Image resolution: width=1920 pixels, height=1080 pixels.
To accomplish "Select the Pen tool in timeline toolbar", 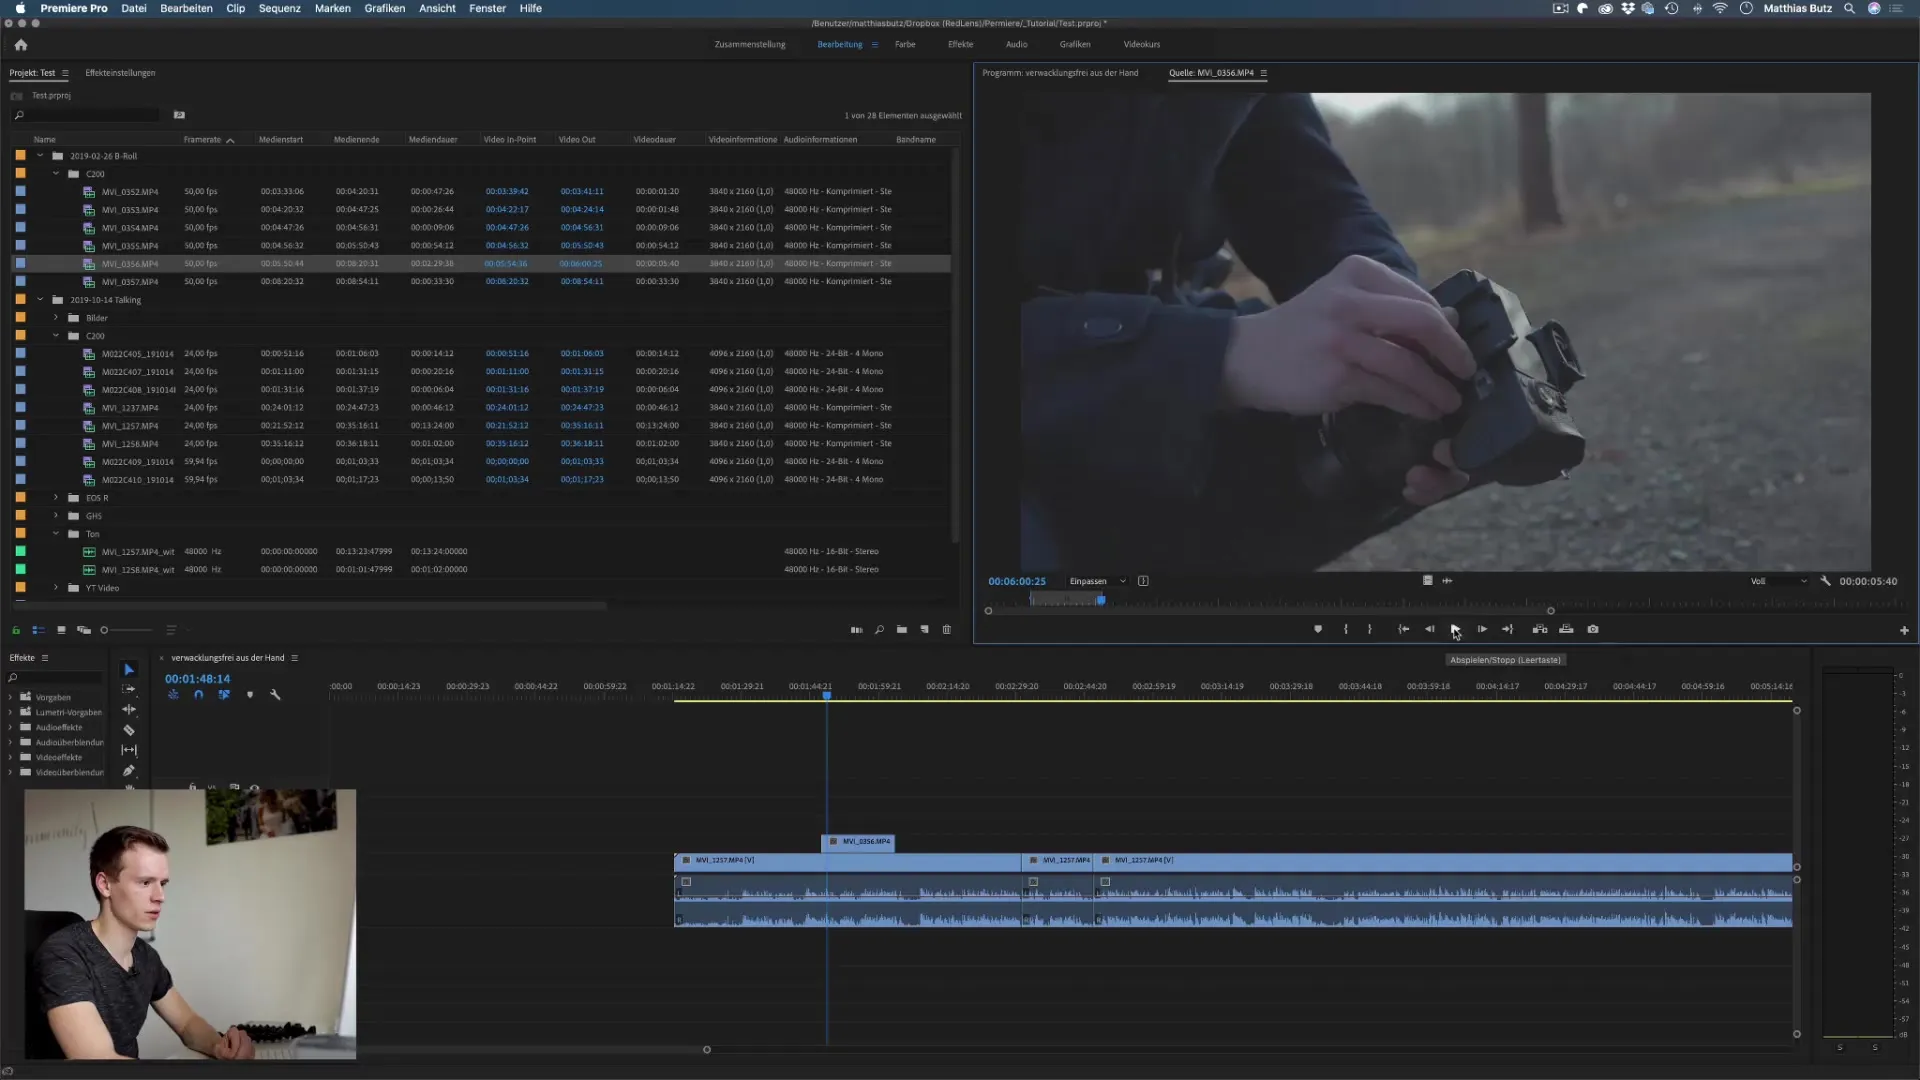I will [129, 771].
